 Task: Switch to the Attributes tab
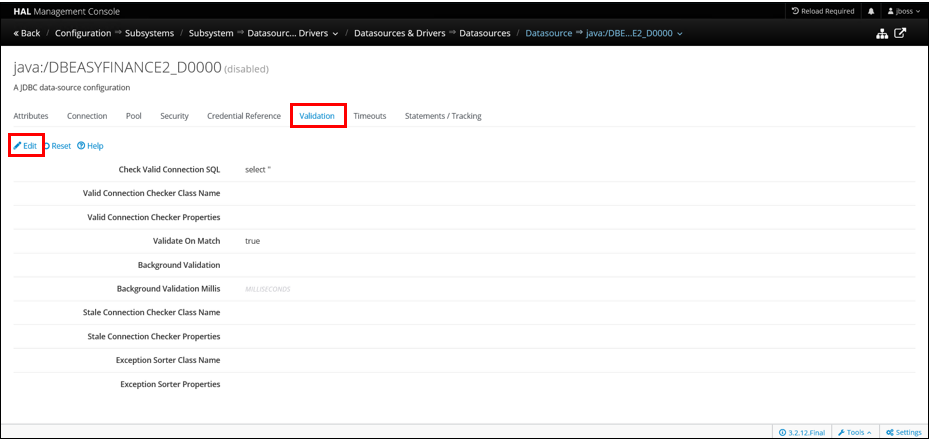(31, 116)
